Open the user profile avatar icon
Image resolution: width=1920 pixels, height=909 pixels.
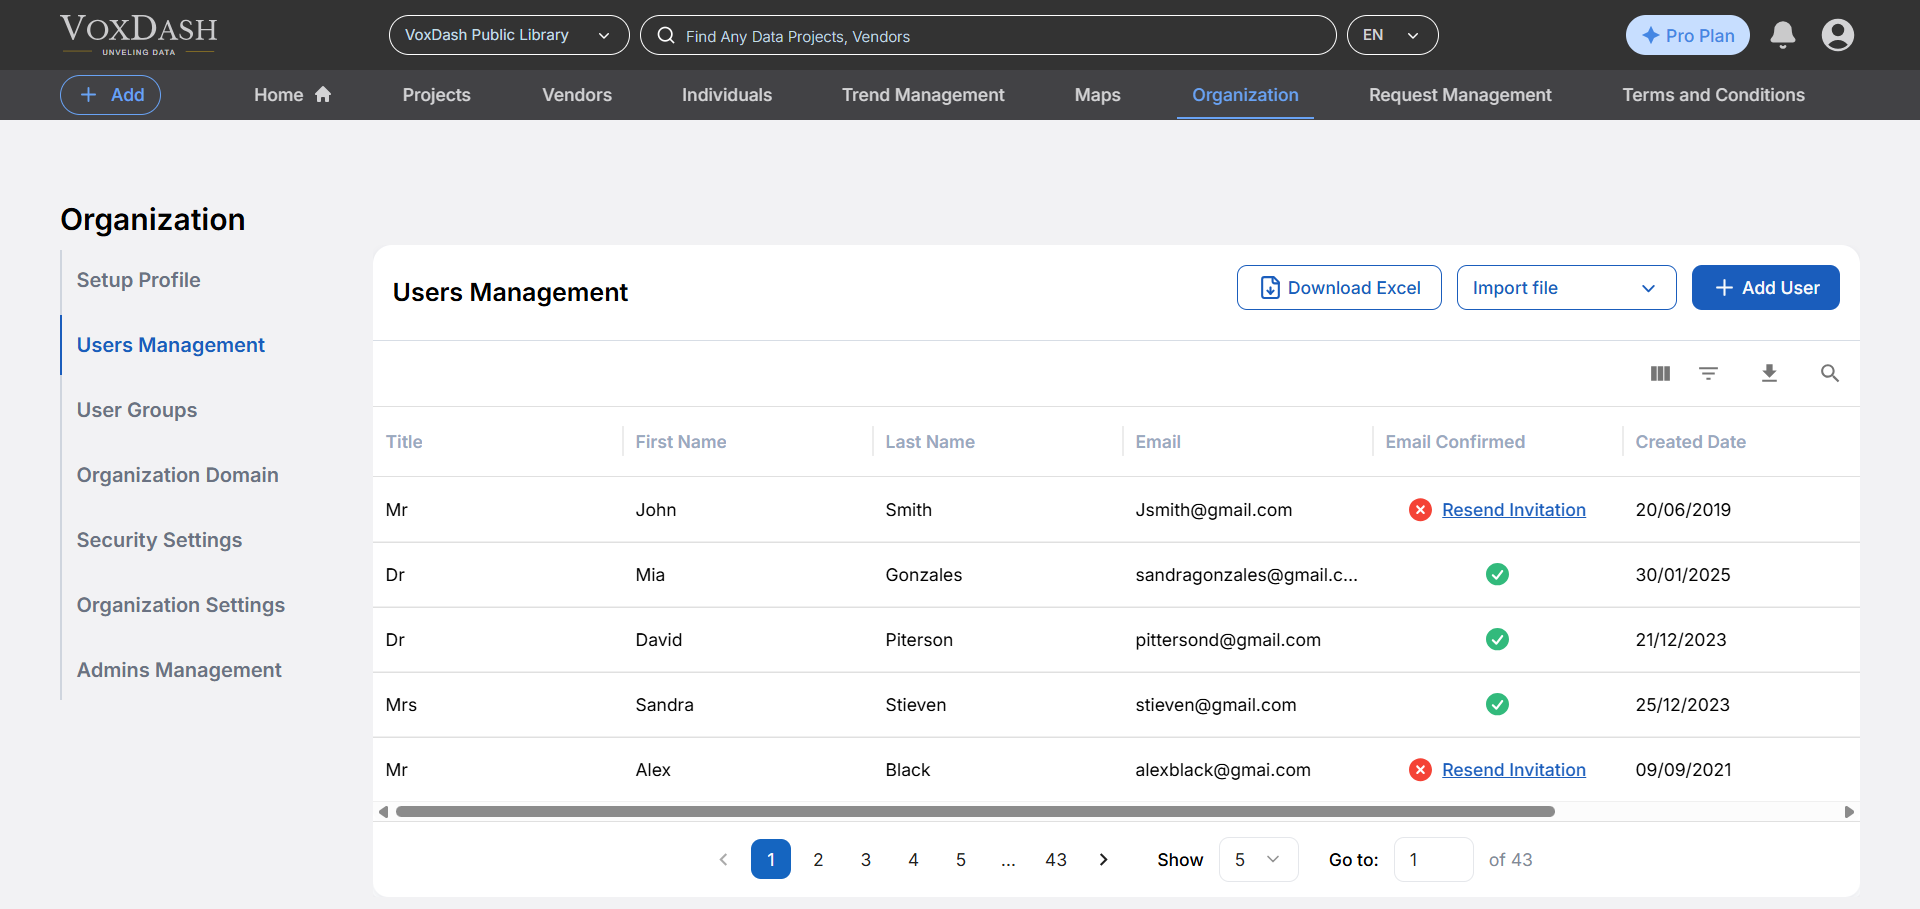pyautogui.click(x=1839, y=34)
